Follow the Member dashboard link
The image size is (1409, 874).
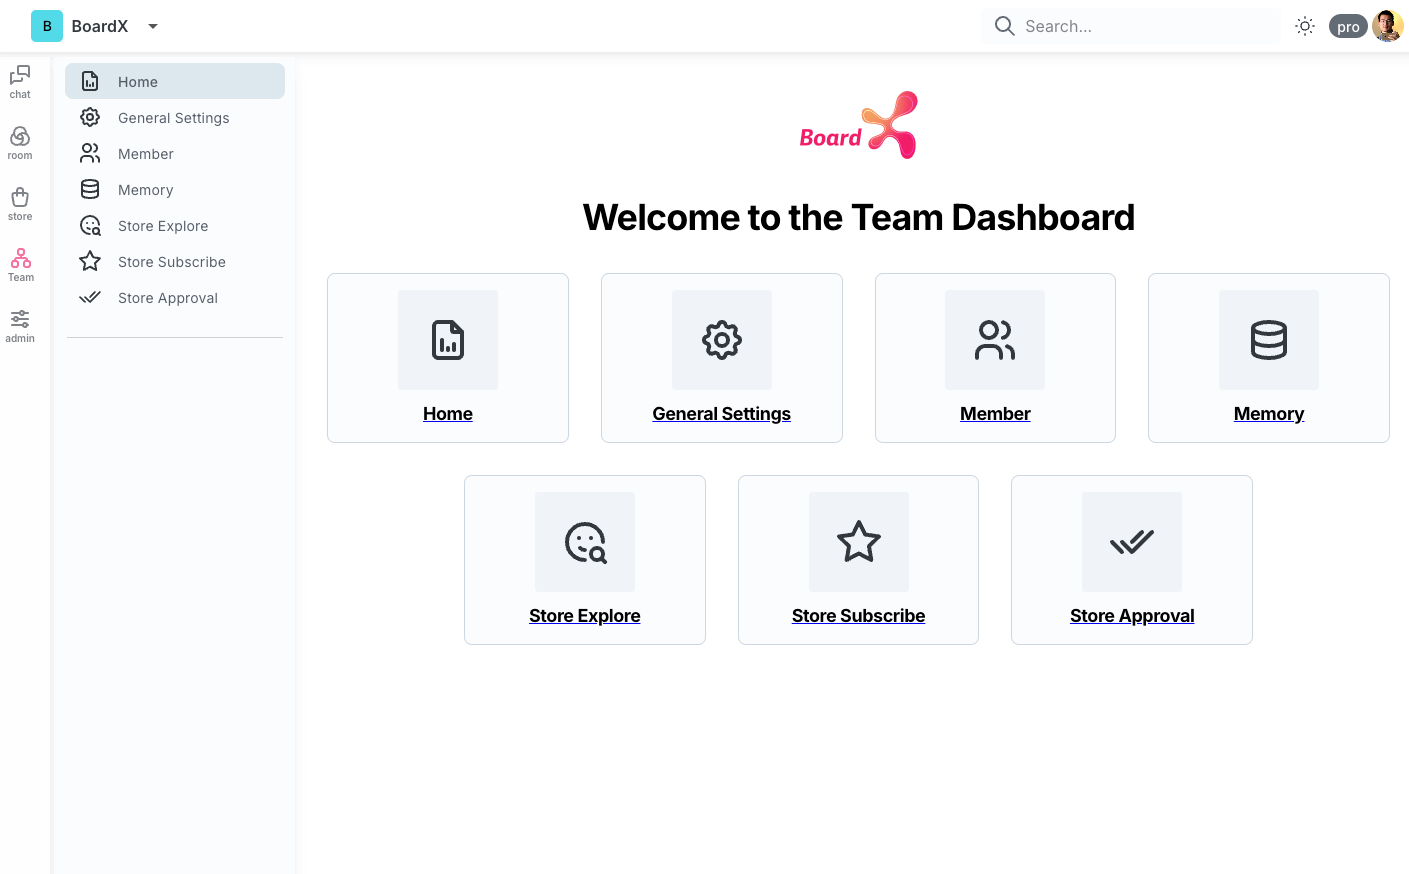tap(995, 414)
